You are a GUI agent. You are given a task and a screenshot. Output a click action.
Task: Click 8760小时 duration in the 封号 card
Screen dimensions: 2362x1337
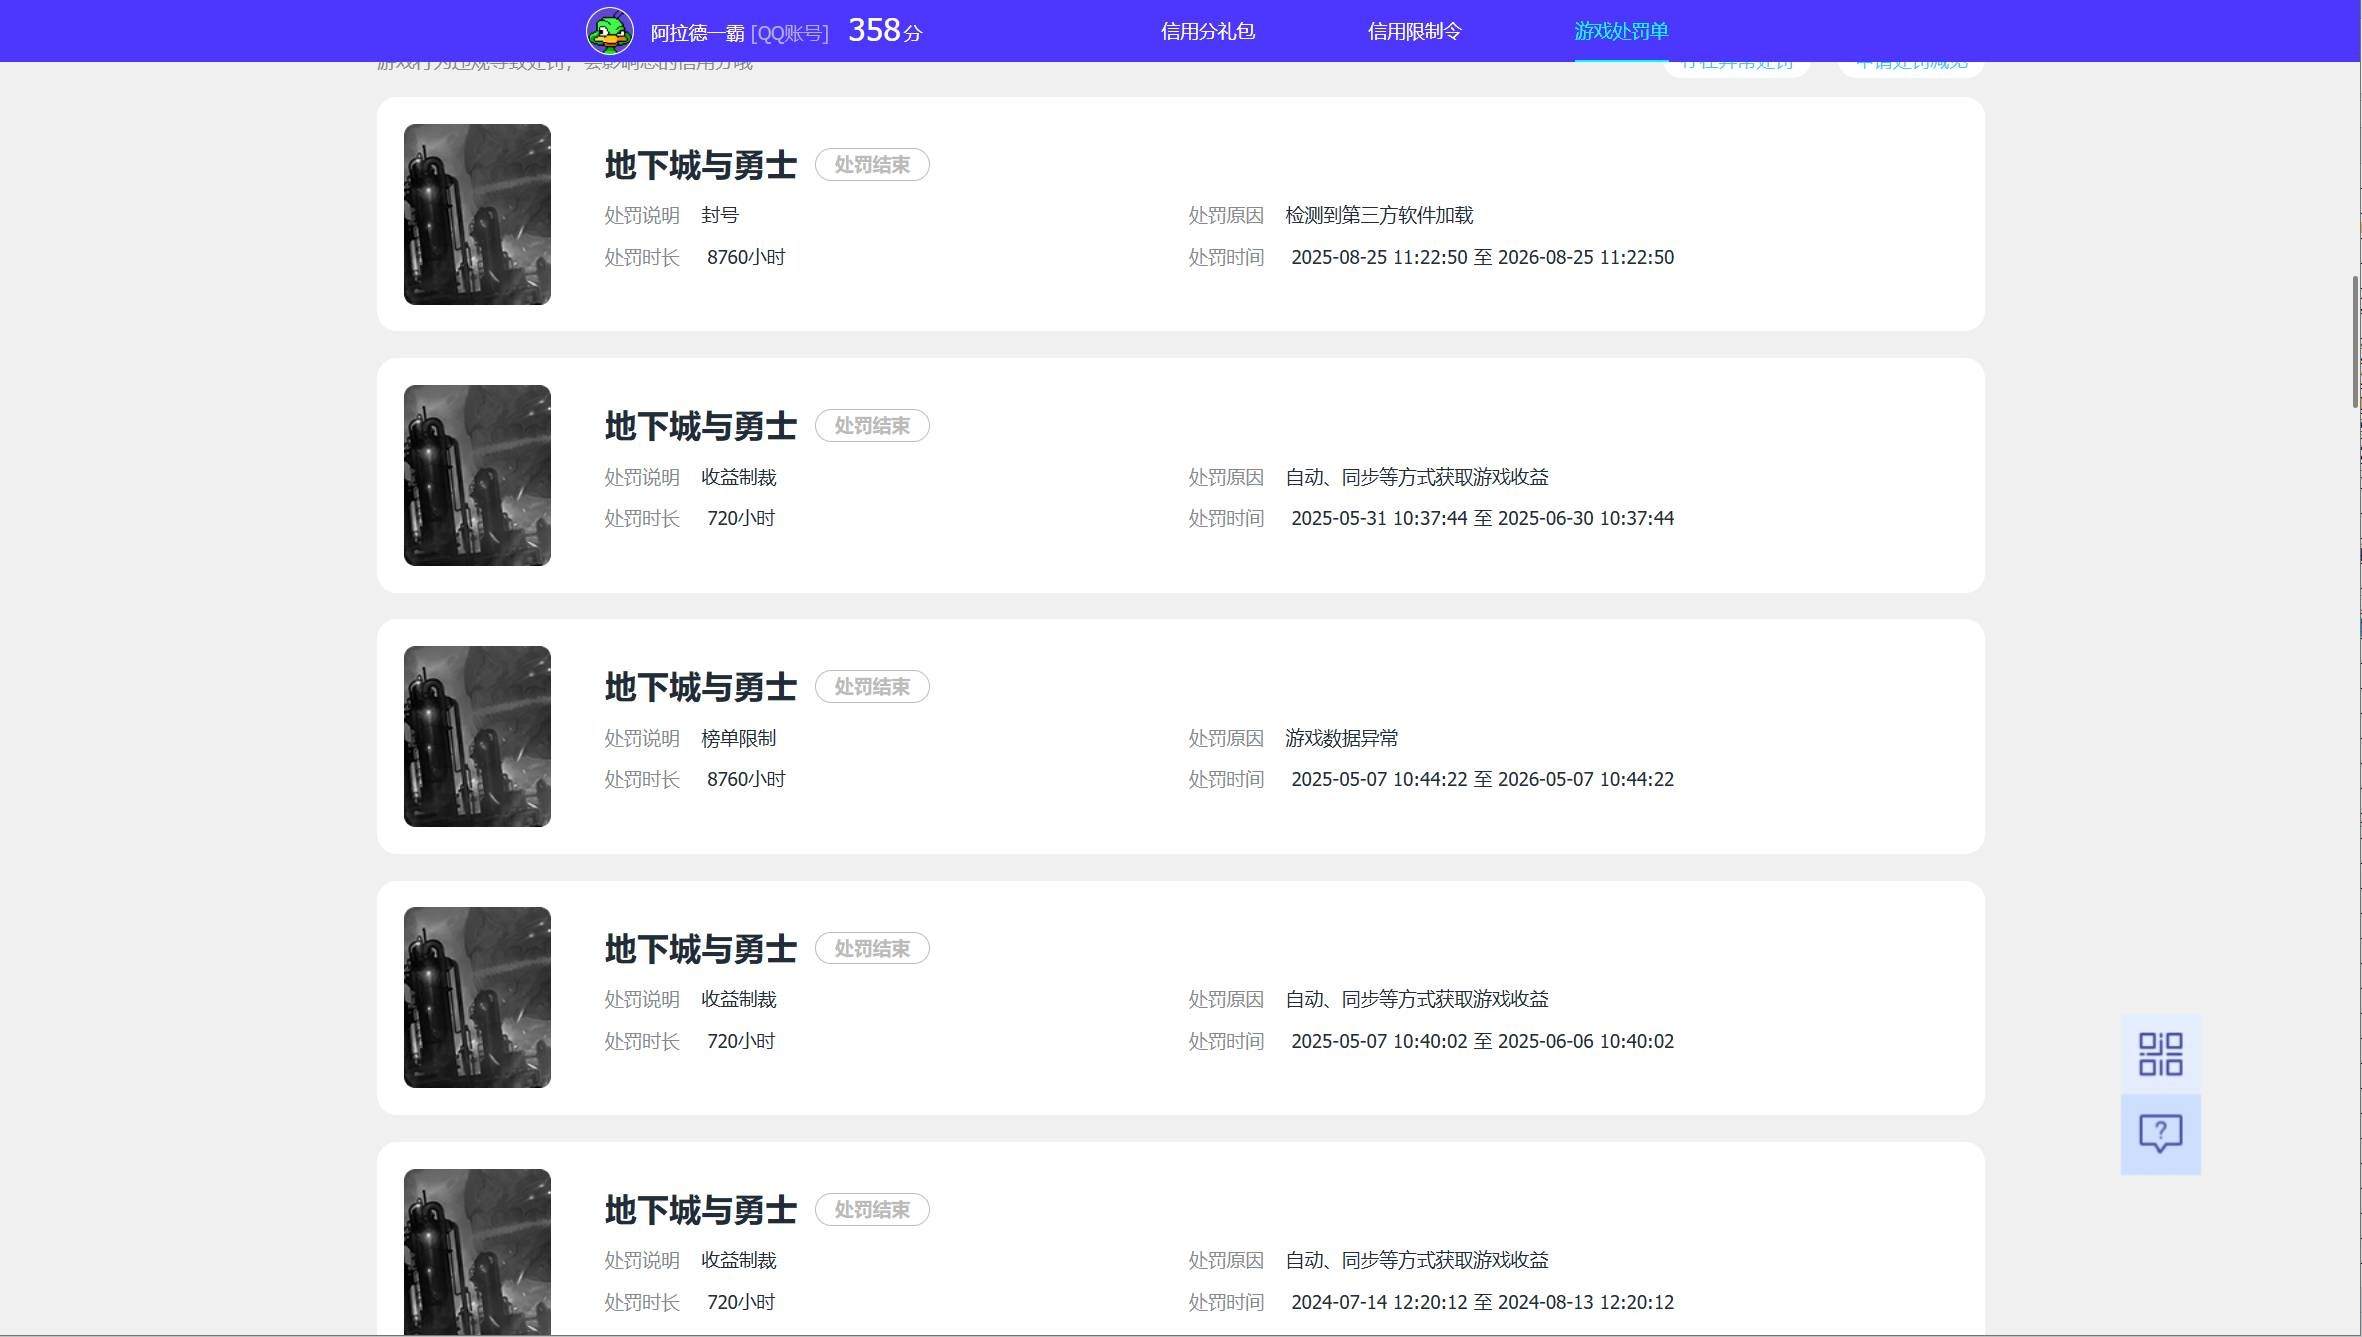coord(746,257)
